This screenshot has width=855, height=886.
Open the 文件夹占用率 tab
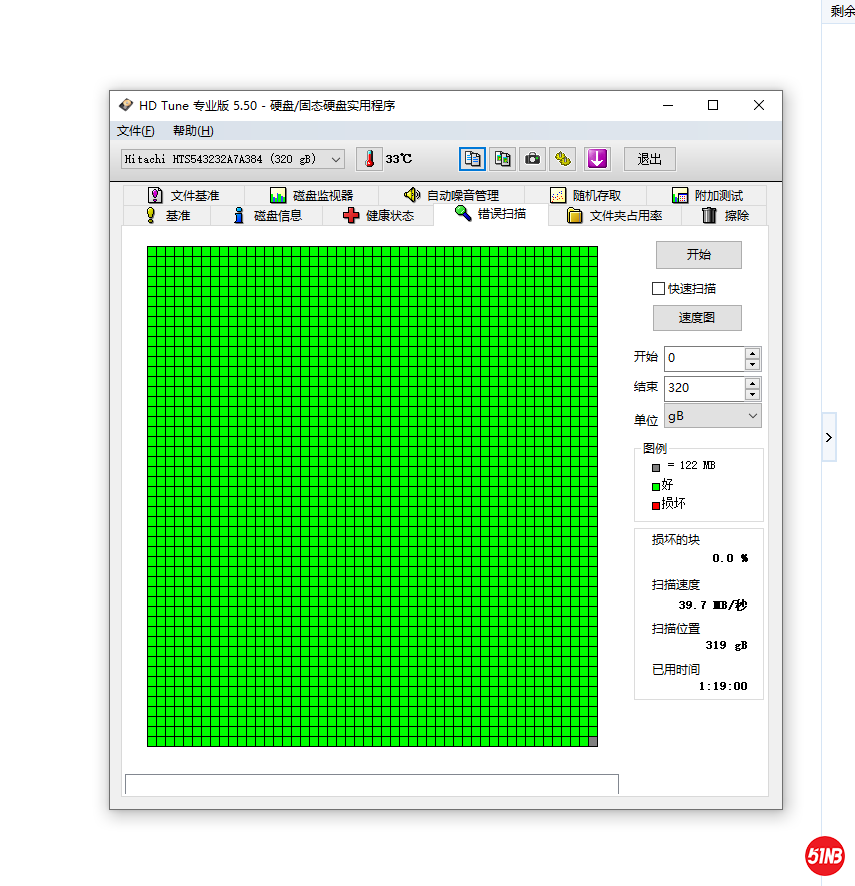pos(614,216)
